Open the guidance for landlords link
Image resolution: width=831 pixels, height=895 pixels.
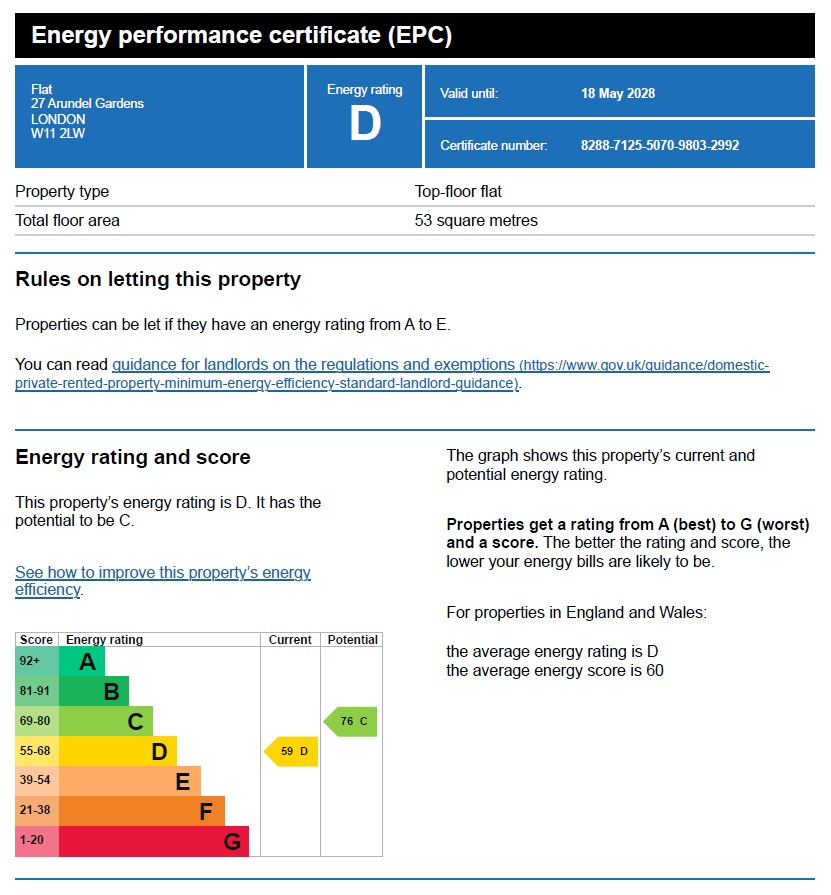313,365
